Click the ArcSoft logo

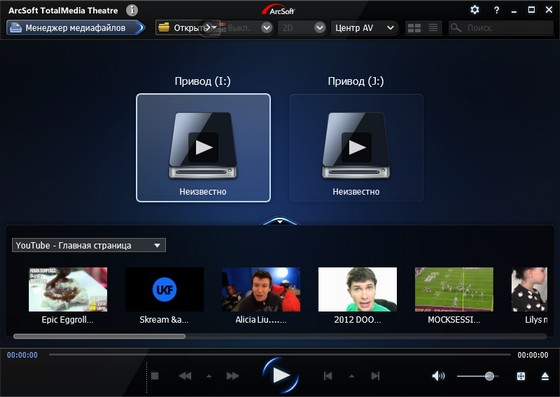(279, 10)
